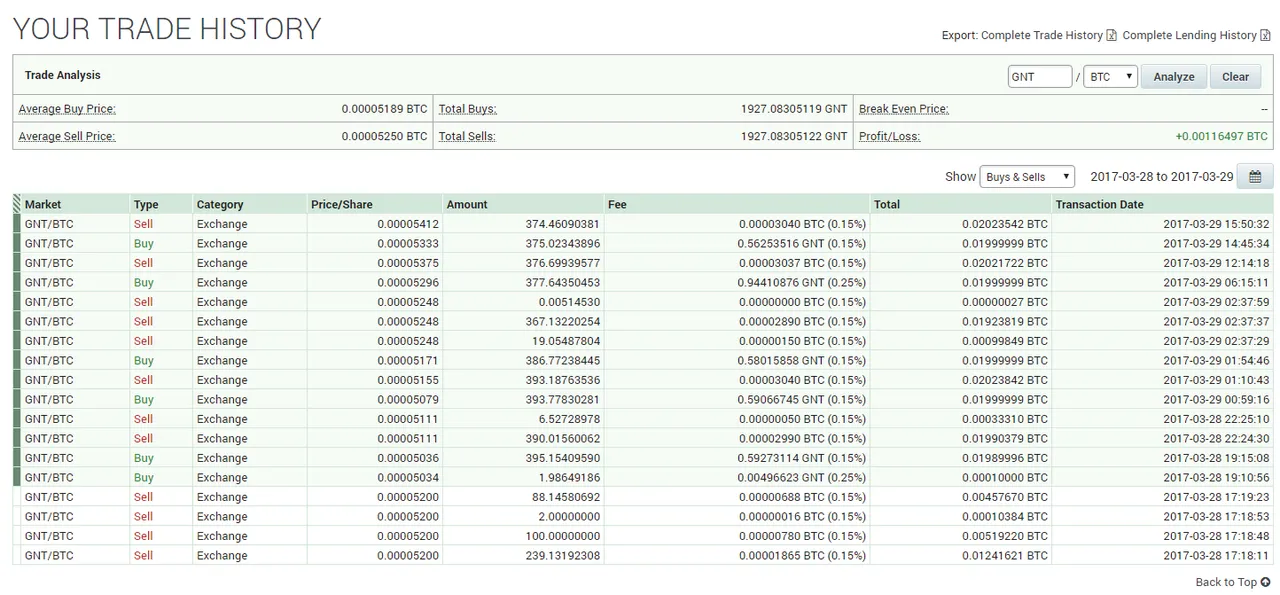Click the Total Sells label

click(467, 136)
